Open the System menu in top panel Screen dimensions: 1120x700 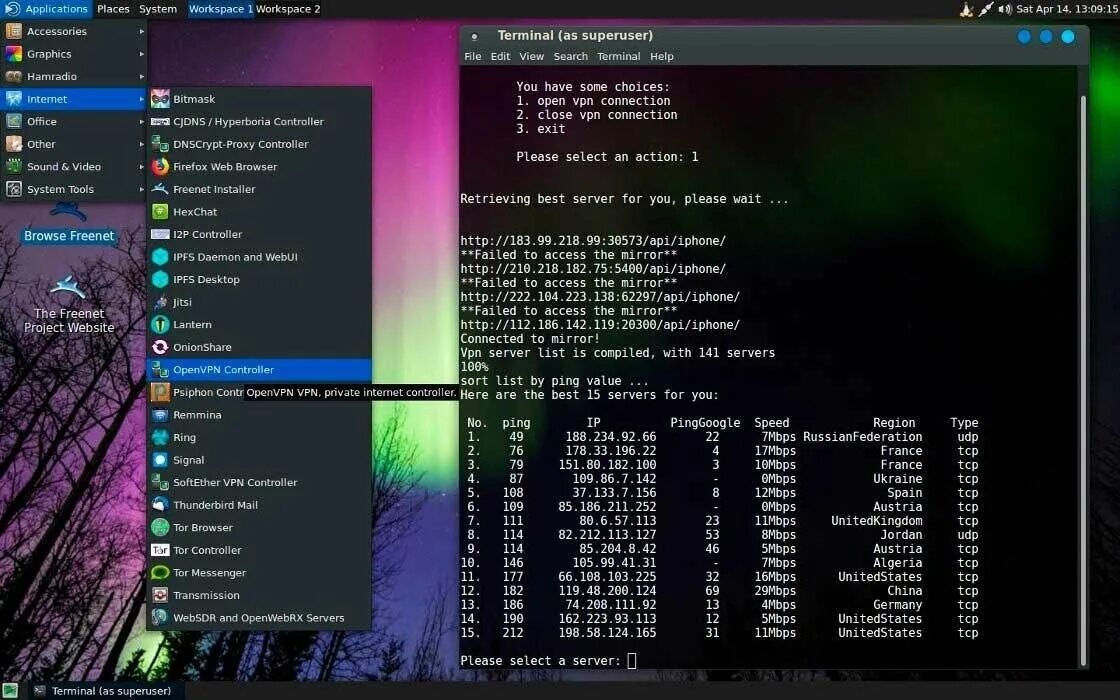coord(158,9)
